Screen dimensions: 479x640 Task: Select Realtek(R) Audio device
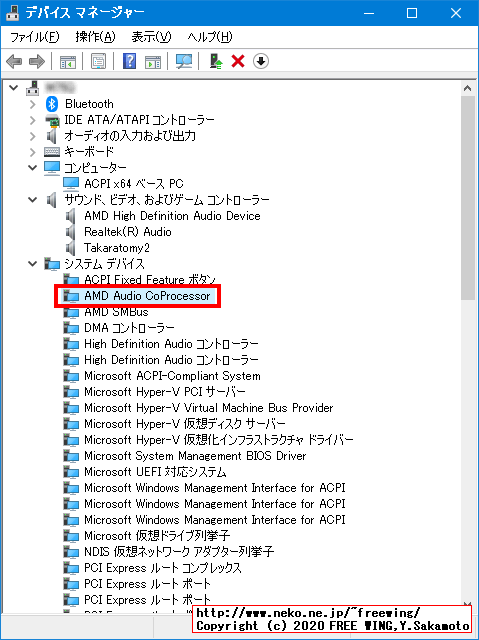[128, 232]
